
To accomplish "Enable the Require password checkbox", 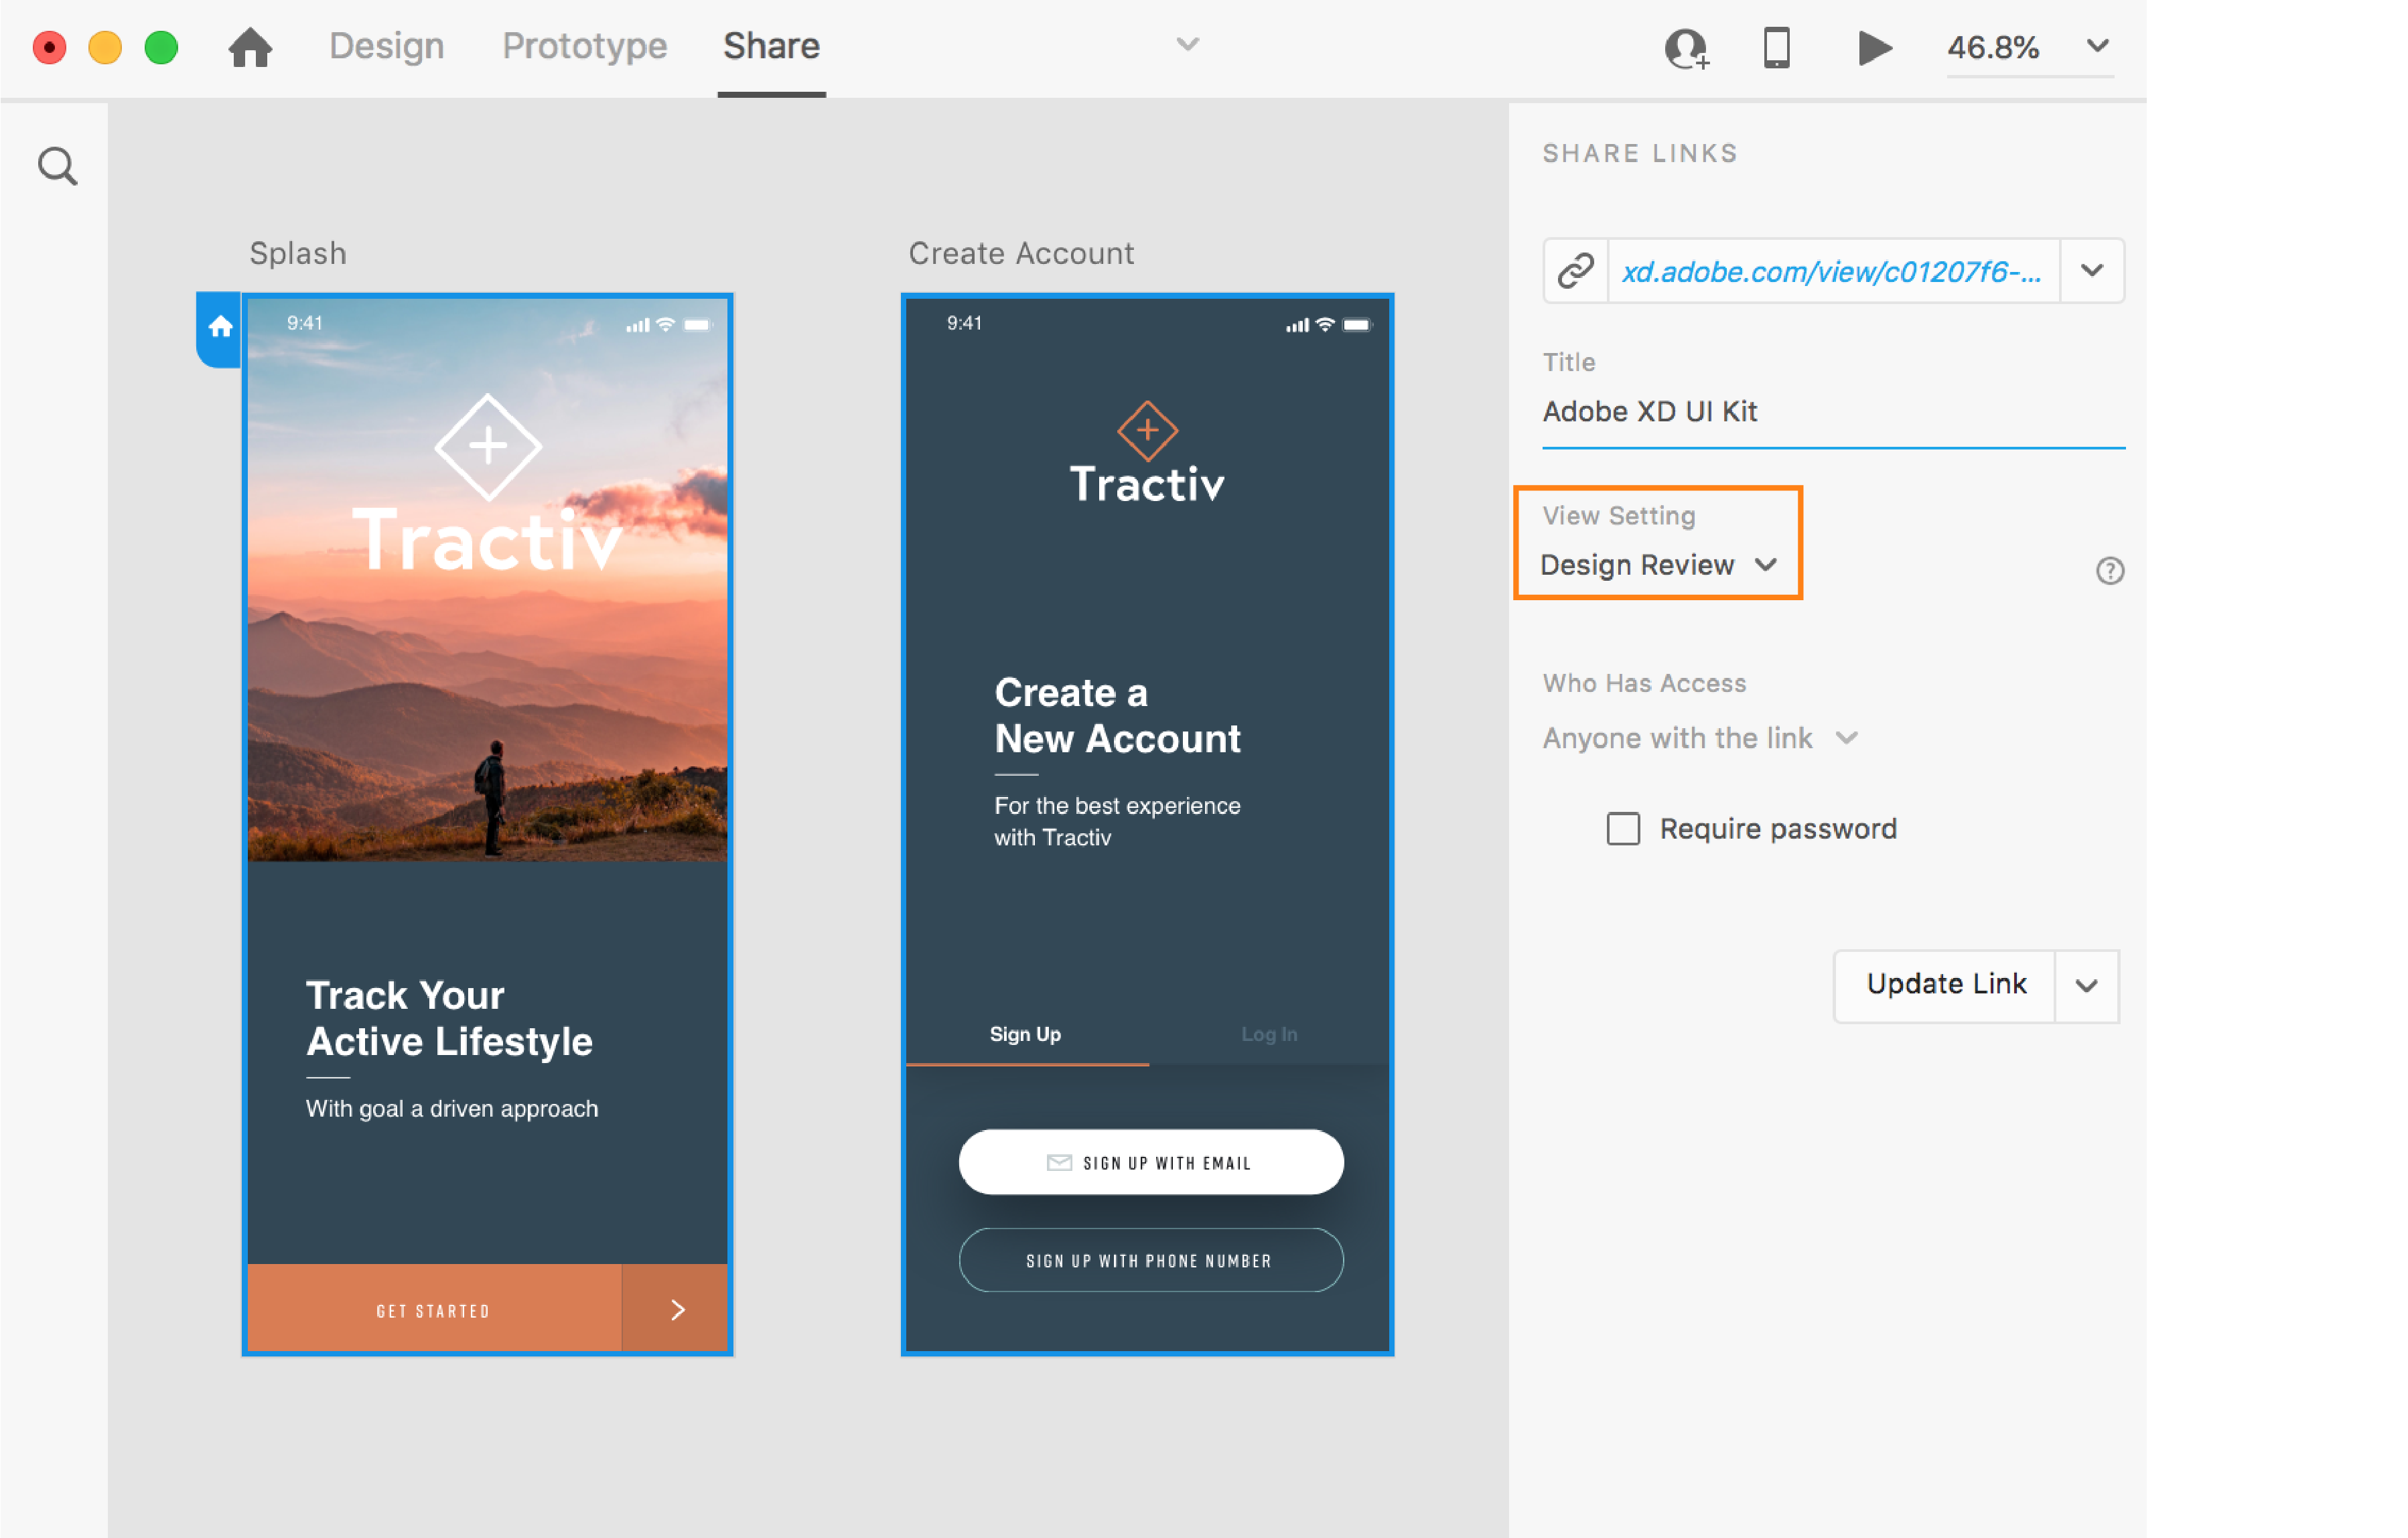I will pyautogui.click(x=1622, y=828).
